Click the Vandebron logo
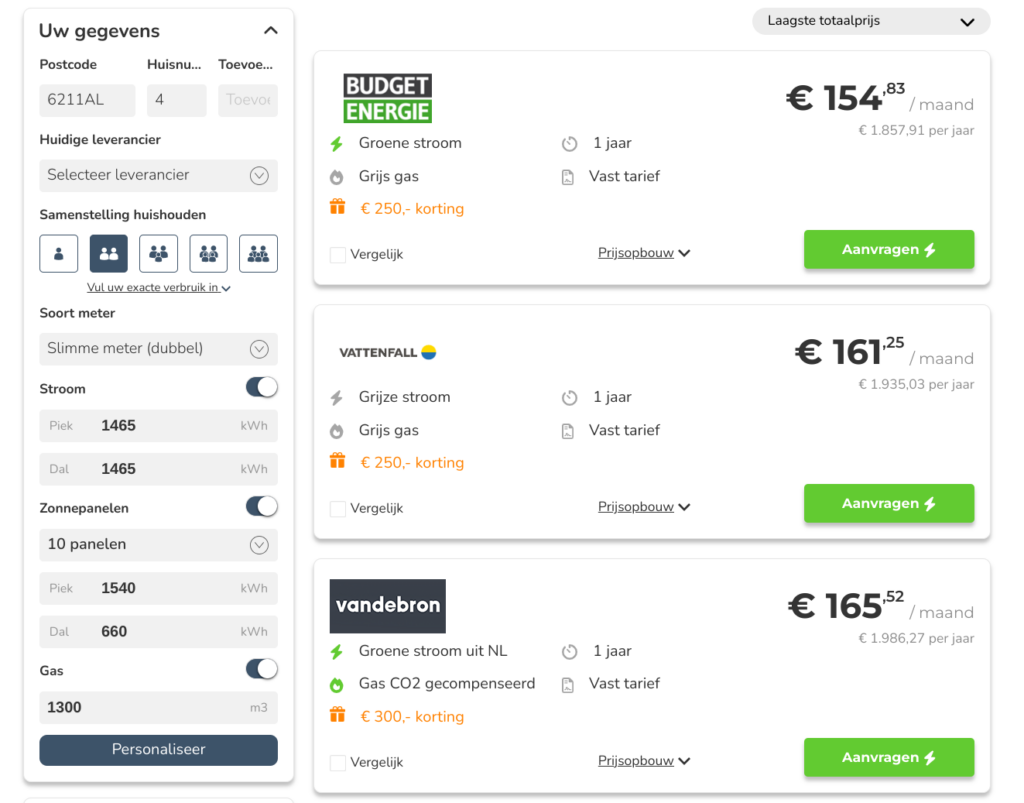1024x803 pixels. coord(387,606)
